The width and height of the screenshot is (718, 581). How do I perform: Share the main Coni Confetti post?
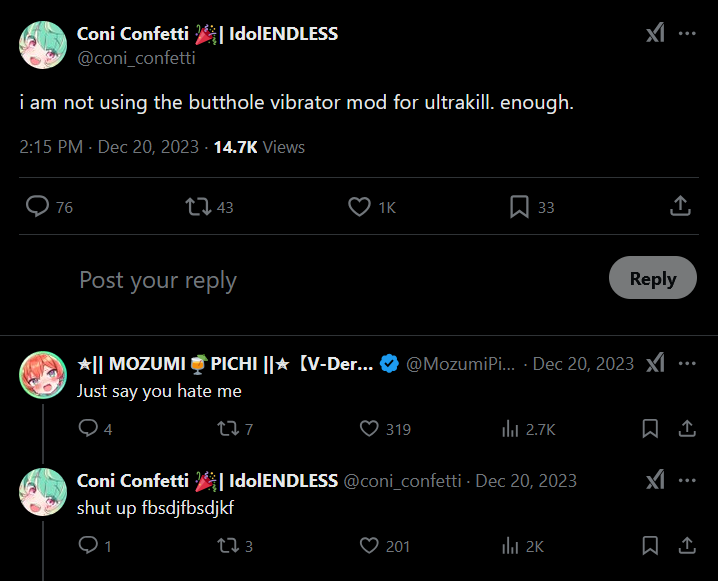click(x=680, y=206)
